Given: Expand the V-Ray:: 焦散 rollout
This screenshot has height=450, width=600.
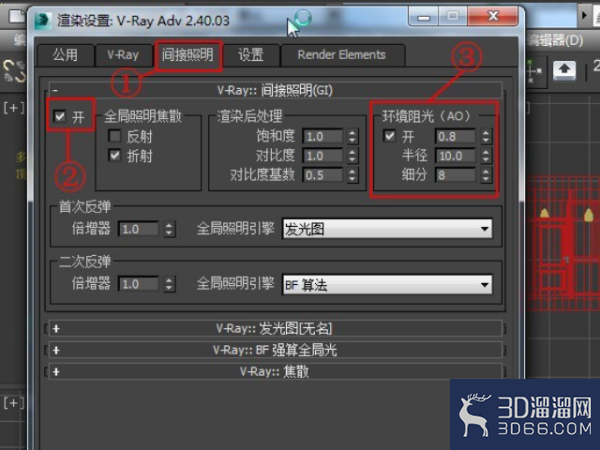Looking at the screenshot, I should point(275,372).
